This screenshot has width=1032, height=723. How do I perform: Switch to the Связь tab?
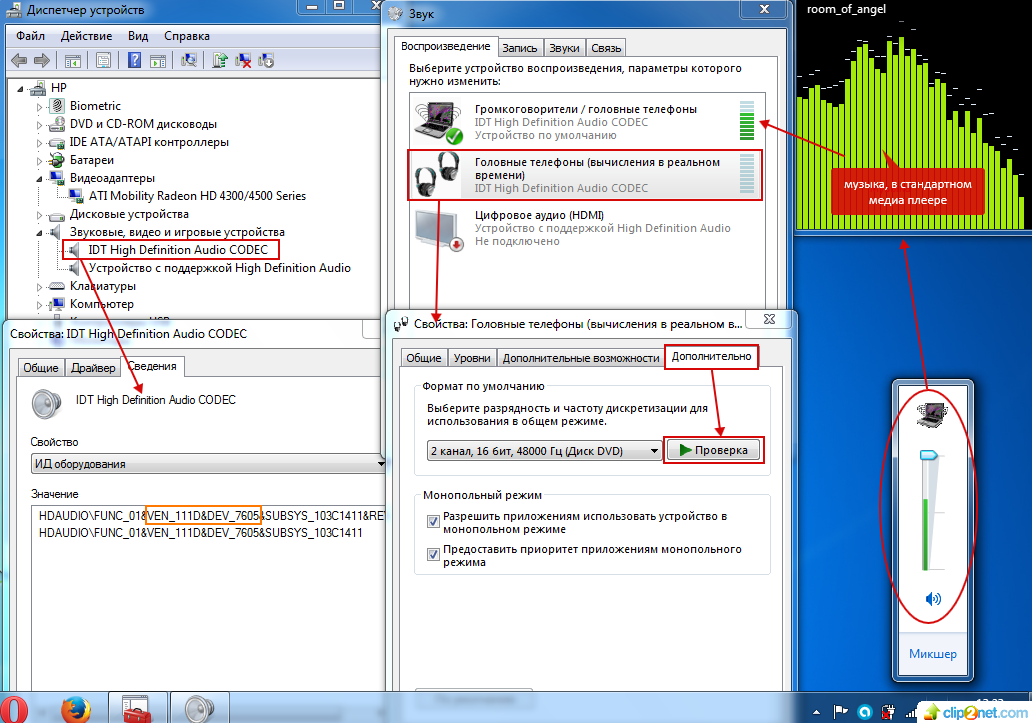click(606, 48)
